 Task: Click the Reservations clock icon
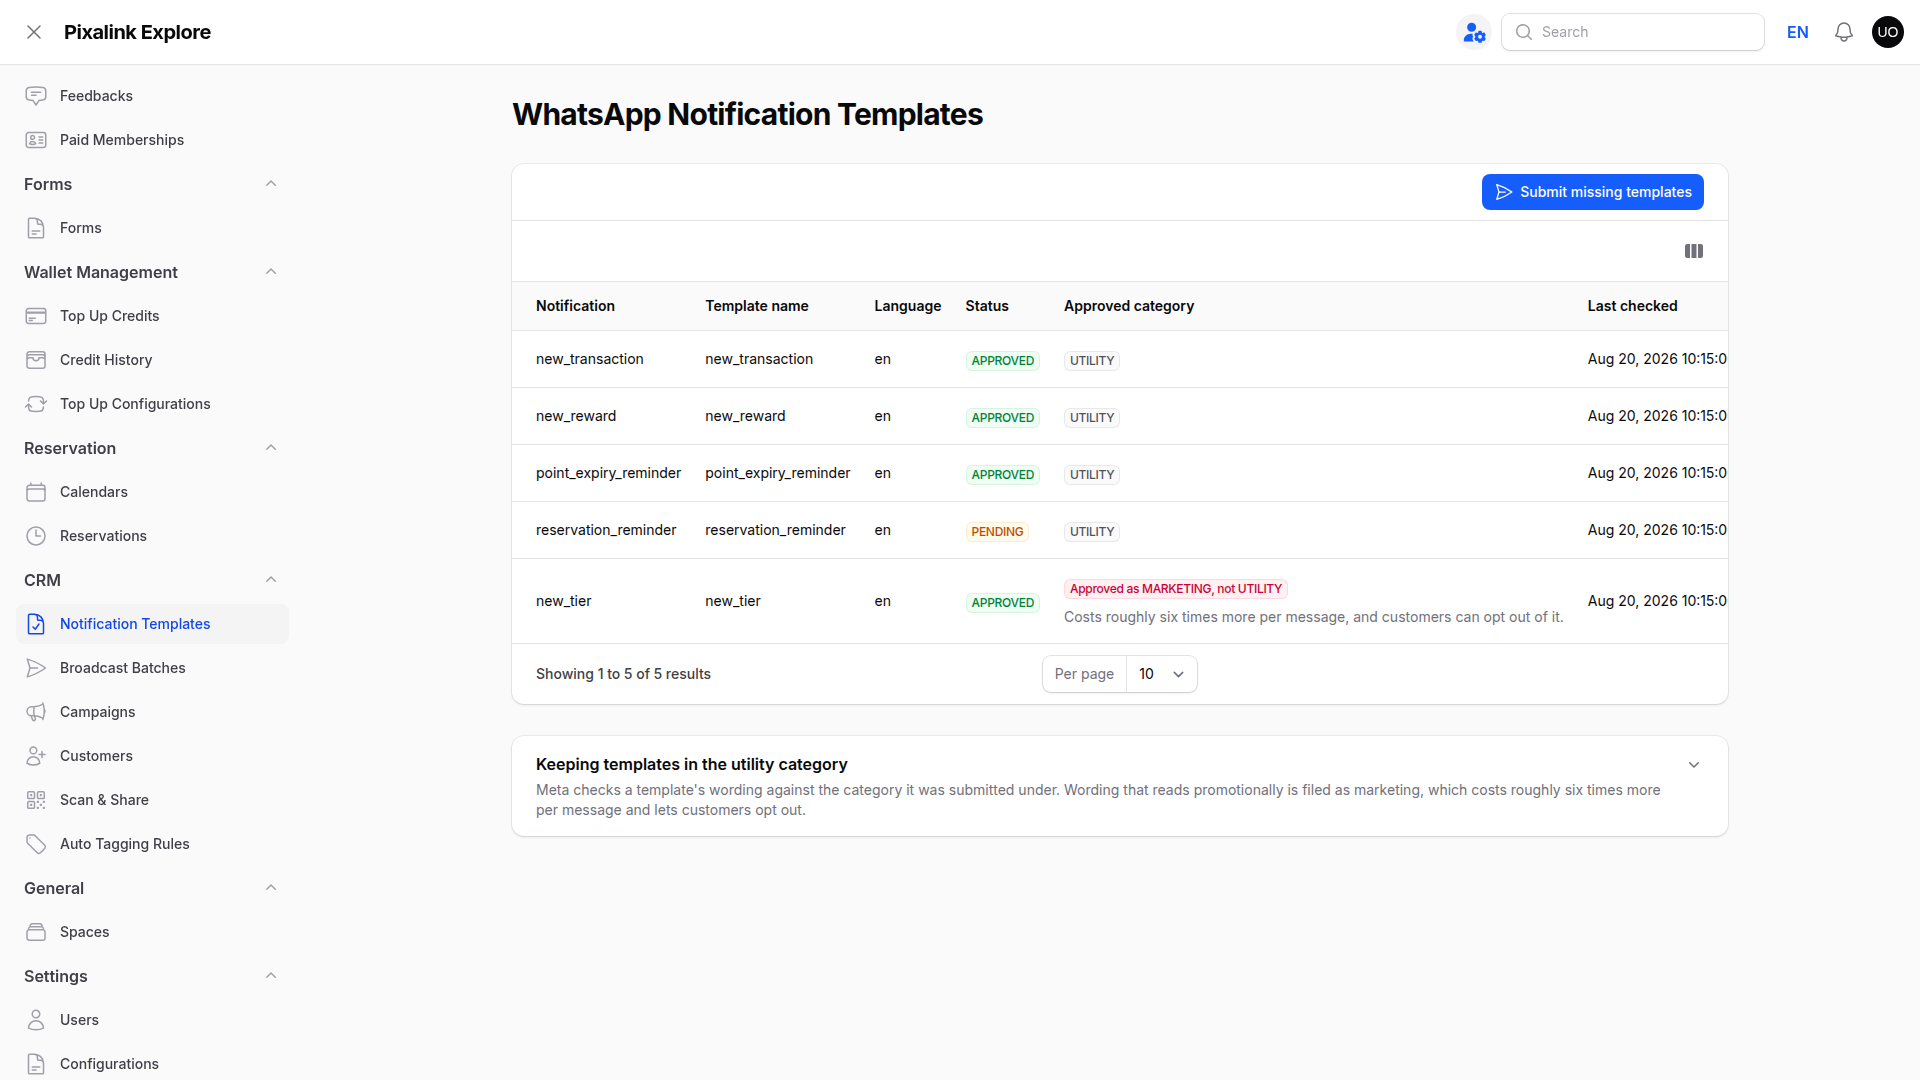coord(36,536)
